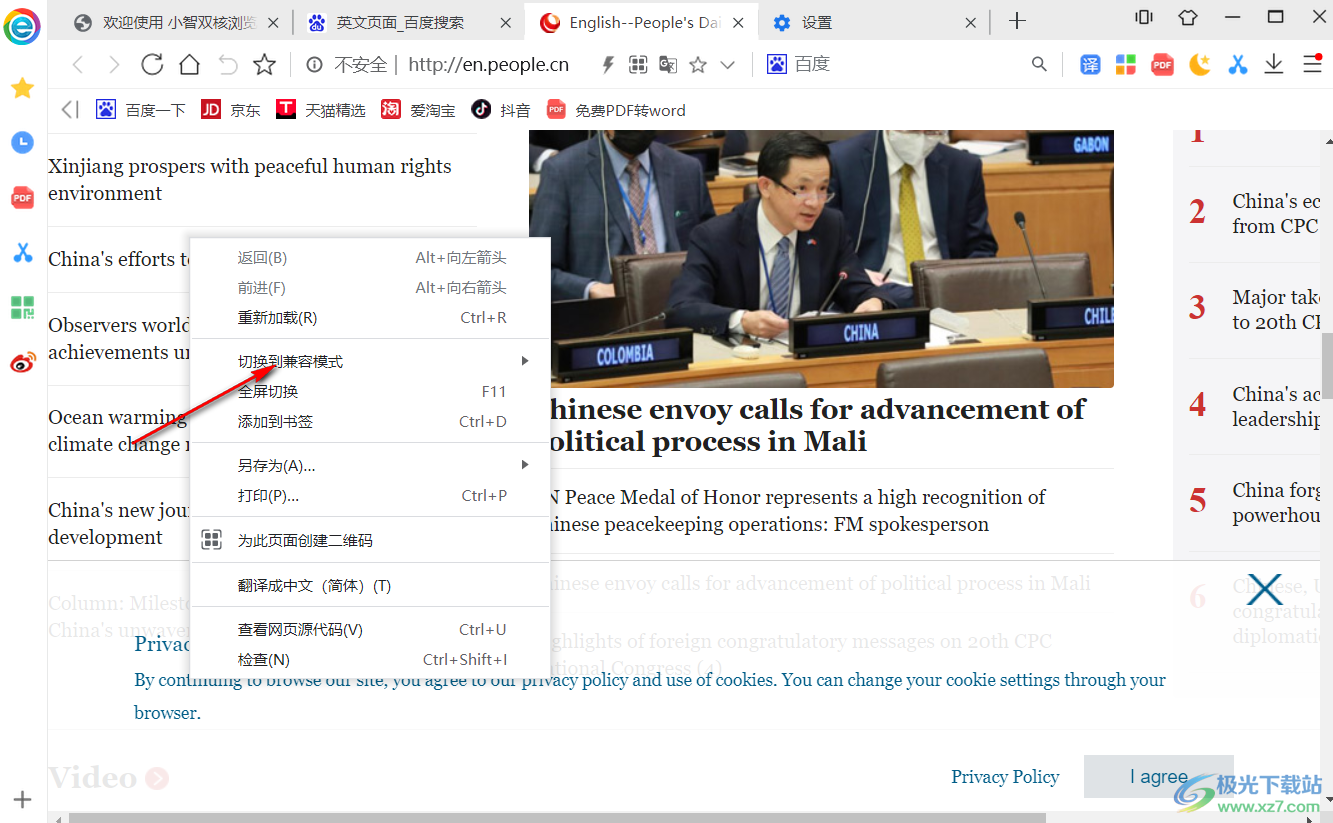Image resolution: width=1333 pixels, height=823 pixels.
Task: Click the vertical page scrollbar thumb
Action: click(x=1327, y=366)
